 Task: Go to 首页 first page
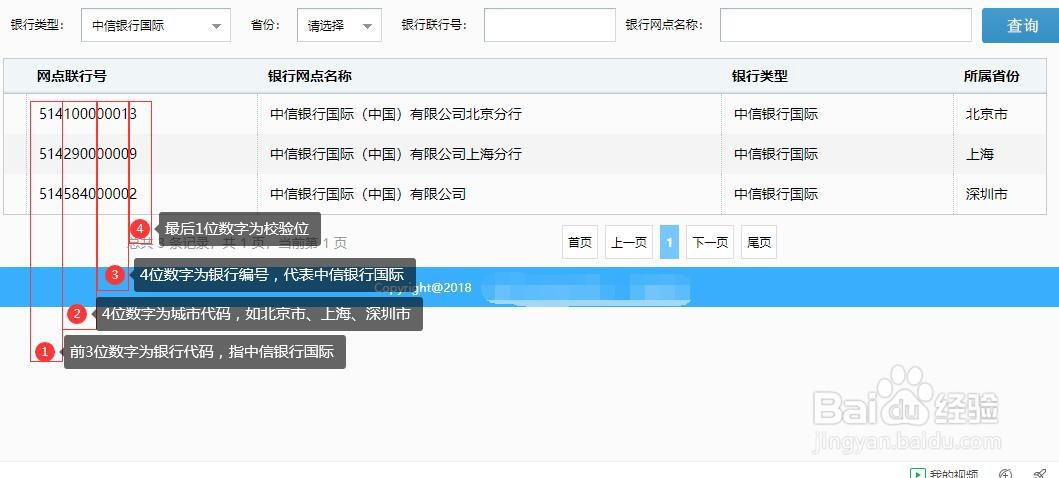[x=580, y=242]
